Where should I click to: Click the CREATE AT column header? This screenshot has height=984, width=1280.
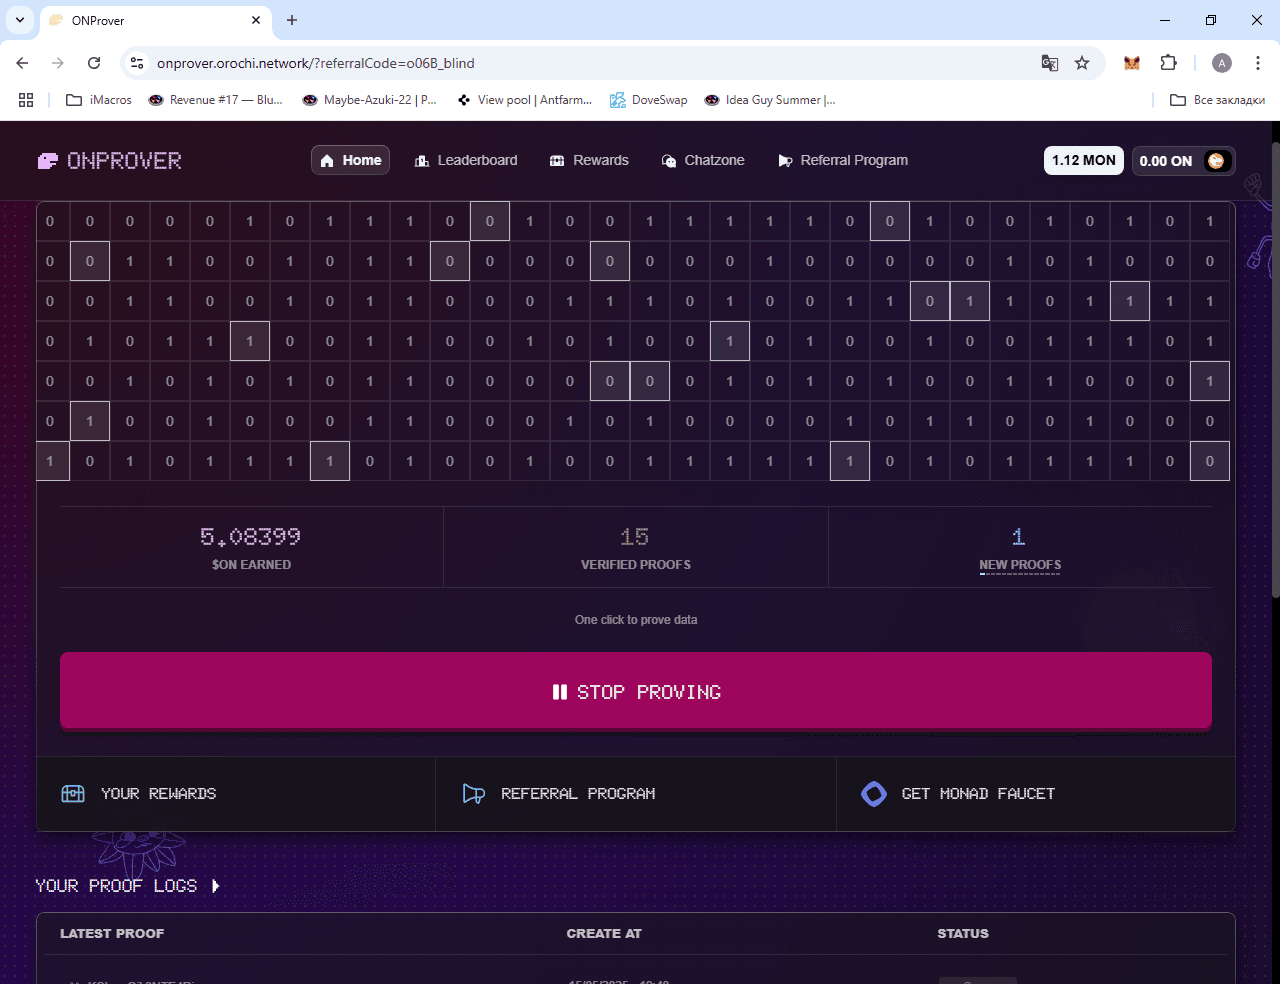tap(604, 933)
